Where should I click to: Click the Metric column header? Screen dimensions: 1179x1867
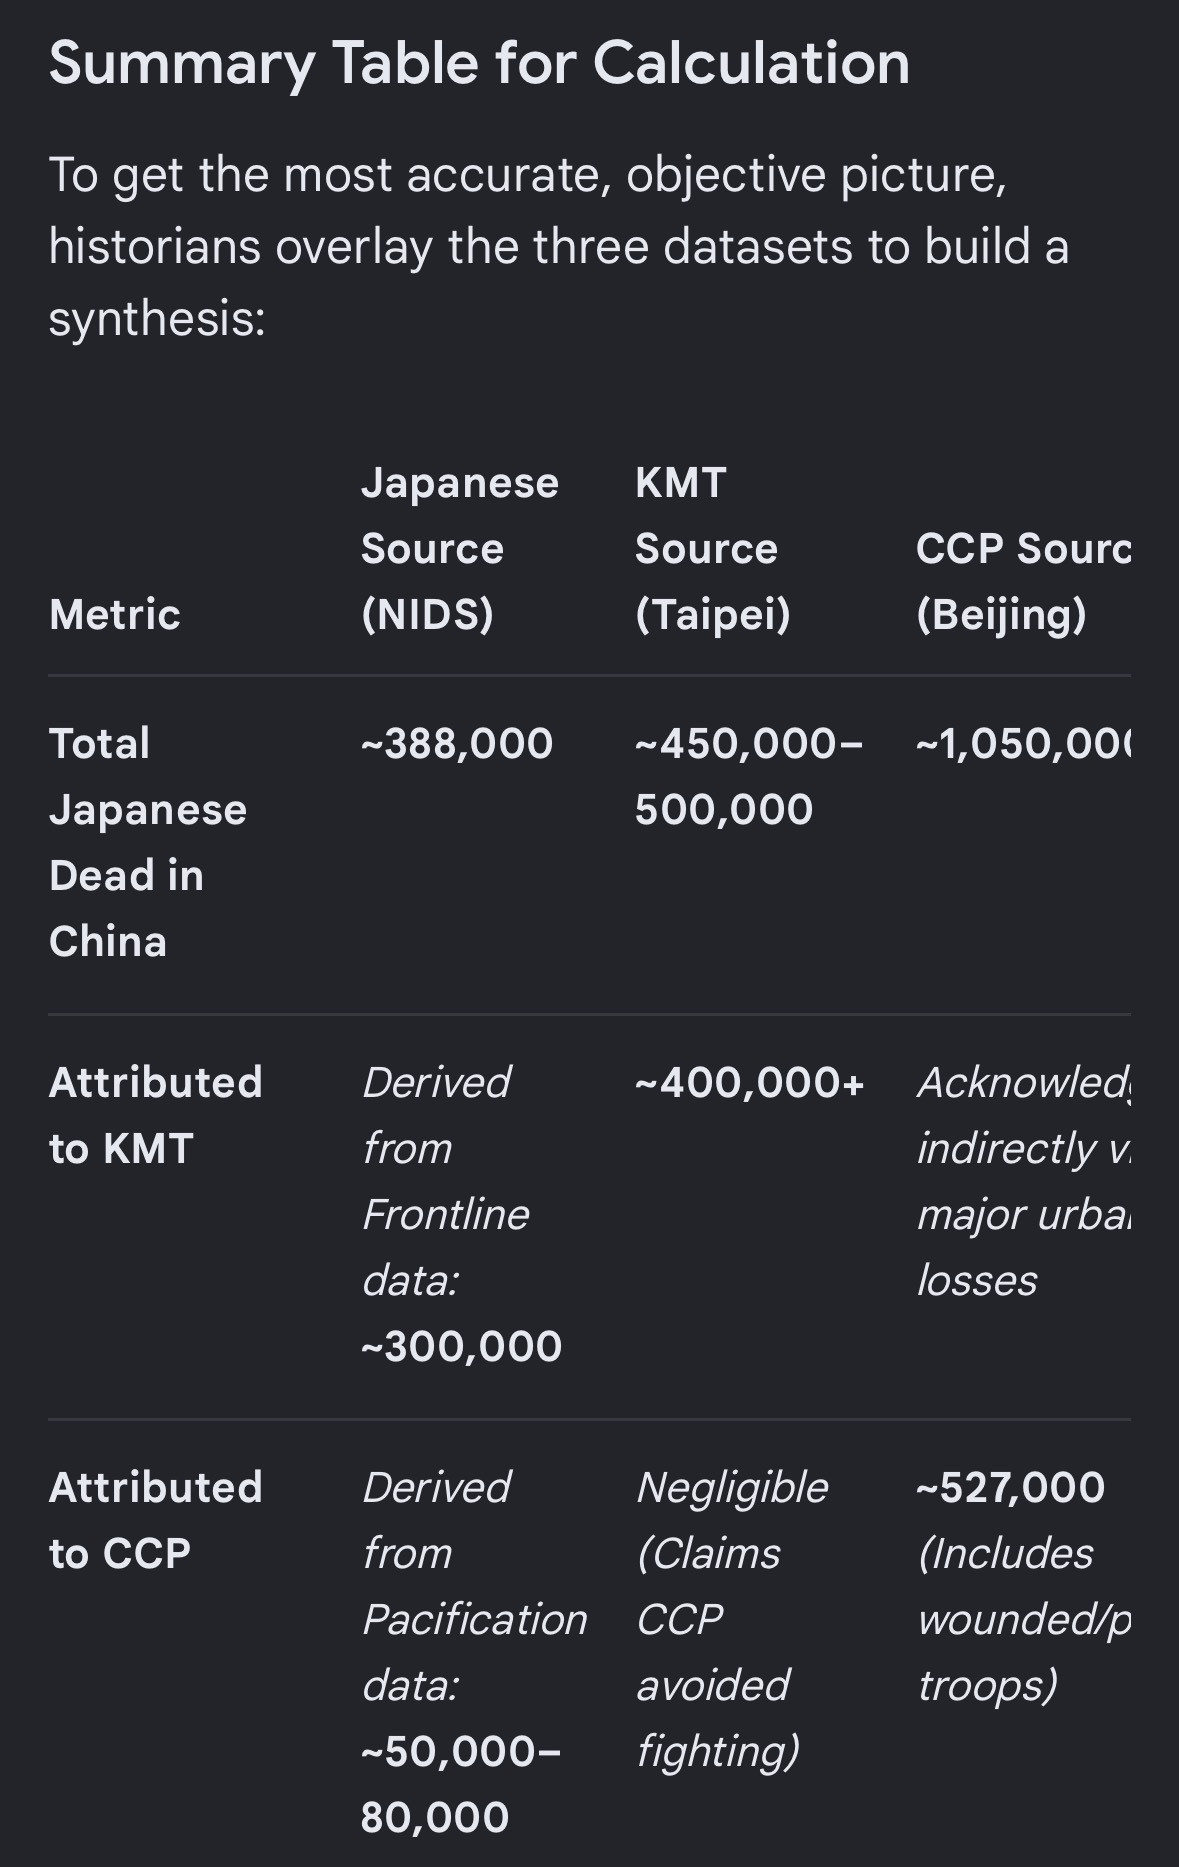pyautogui.click(x=115, y=614)
